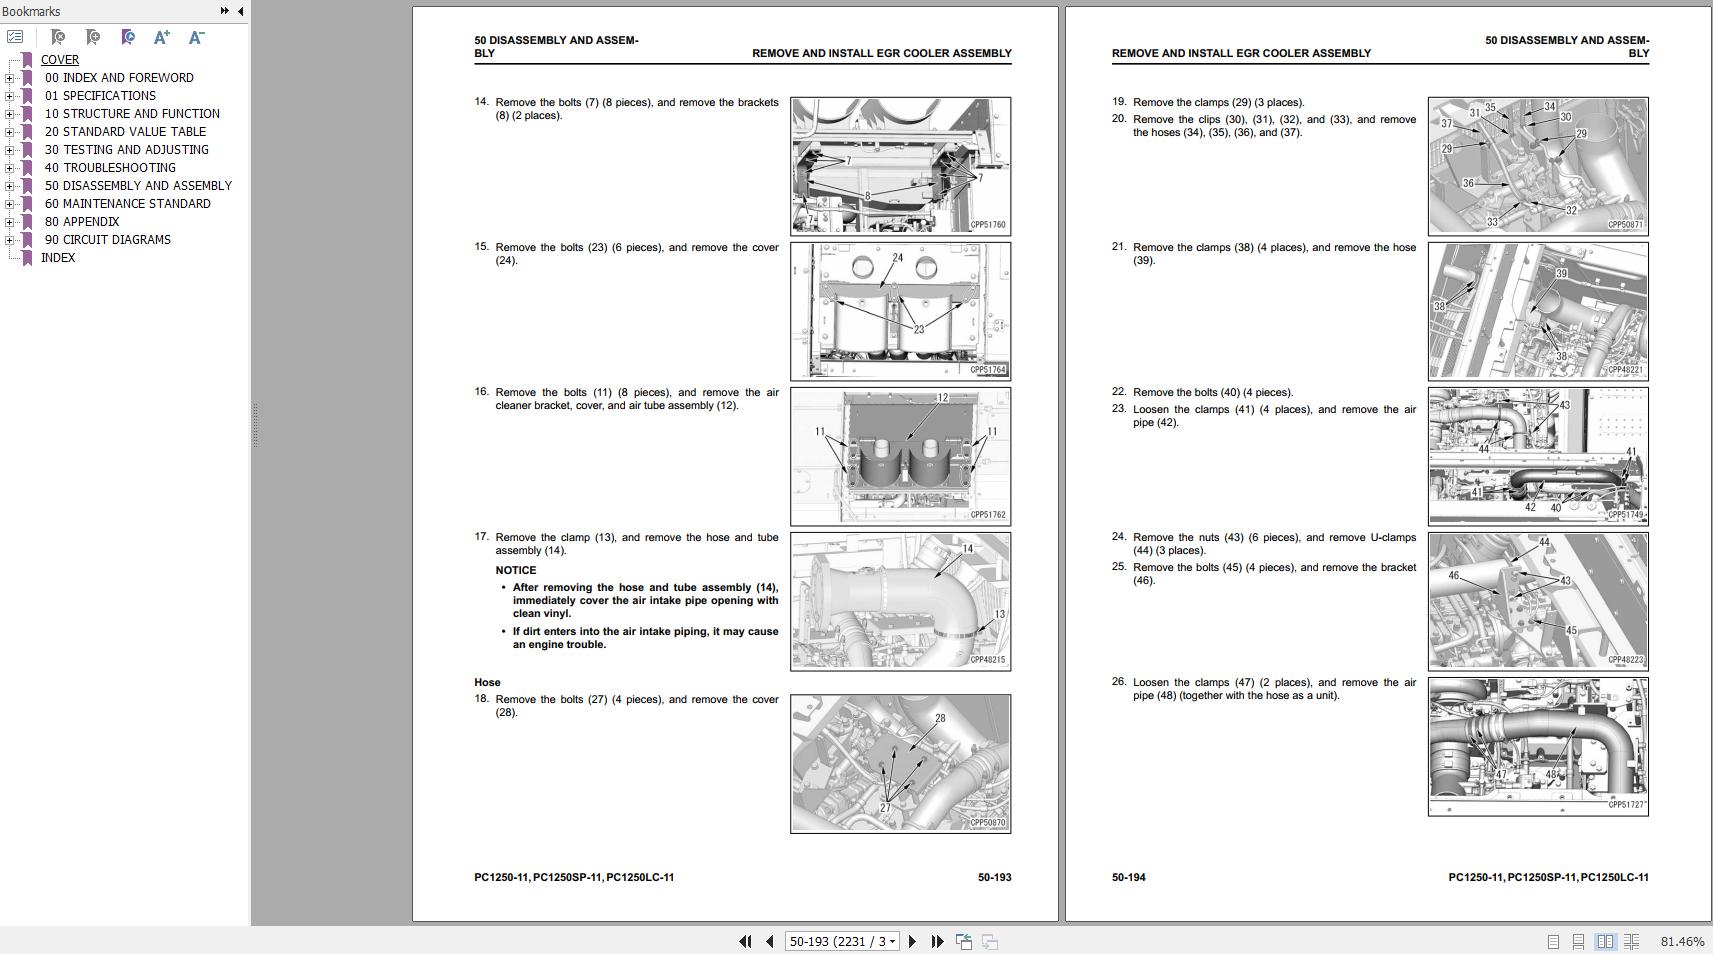Click the delete bookmark icon
Viewport: 1713px width, 954px height.
(58, 37)
